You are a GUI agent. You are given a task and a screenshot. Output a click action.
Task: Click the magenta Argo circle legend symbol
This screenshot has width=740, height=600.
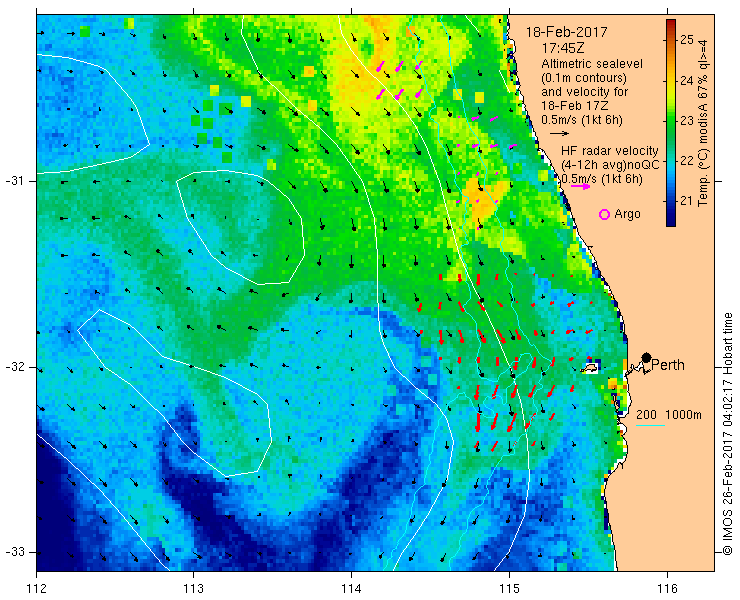[x=604, y=215]
